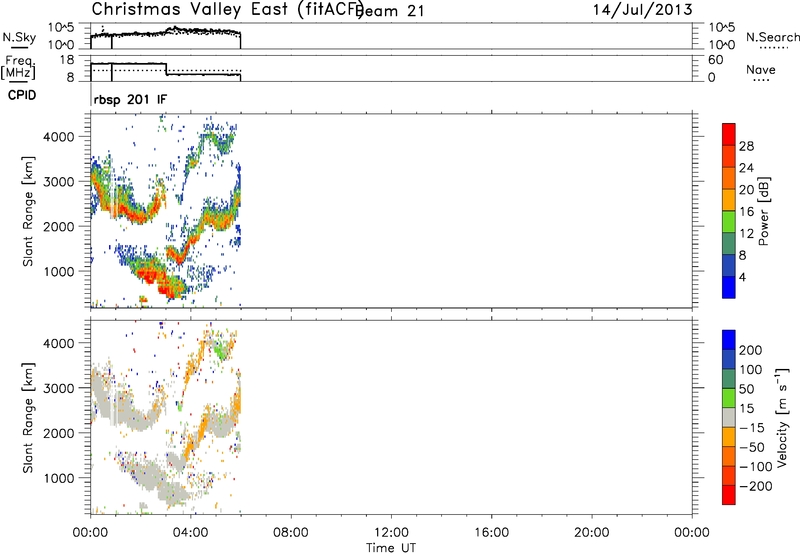Click the left '10^5' noise axis label
This screenshot has height=554, width=800.
[61, 28]
